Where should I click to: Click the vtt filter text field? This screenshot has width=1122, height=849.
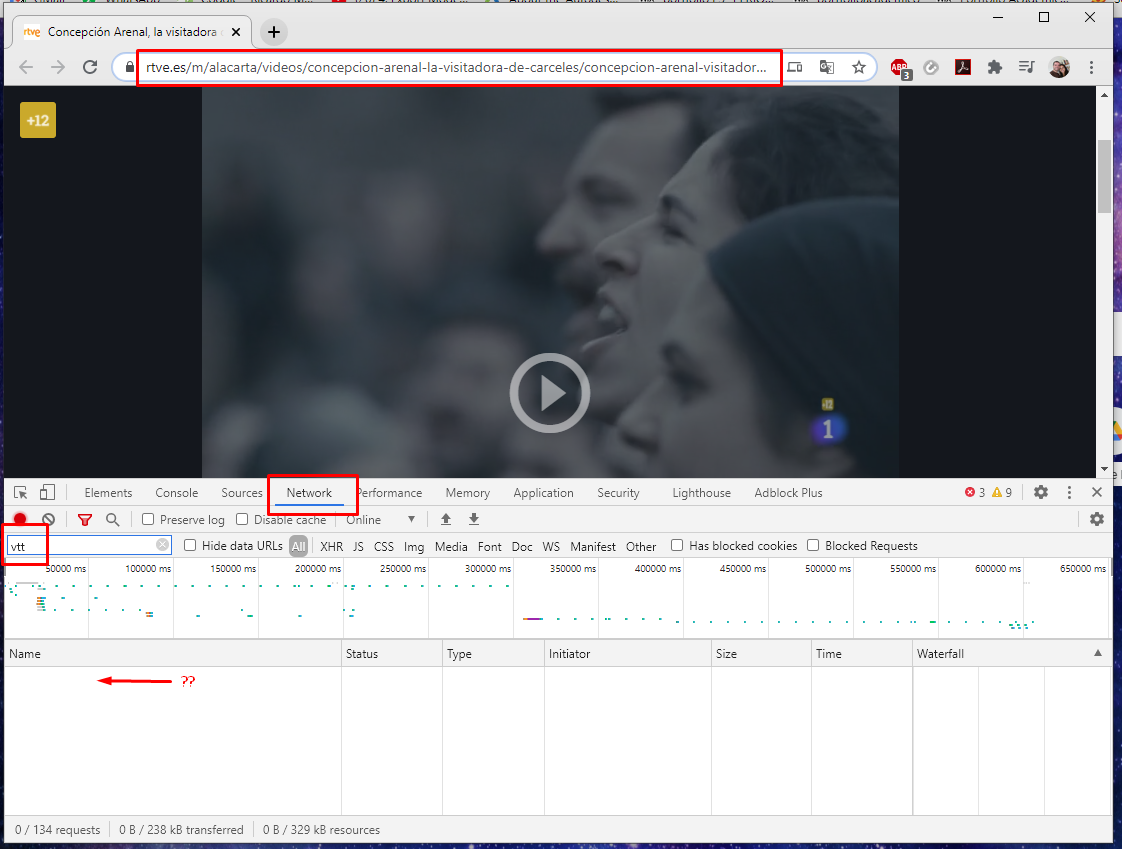coord(80,546)
